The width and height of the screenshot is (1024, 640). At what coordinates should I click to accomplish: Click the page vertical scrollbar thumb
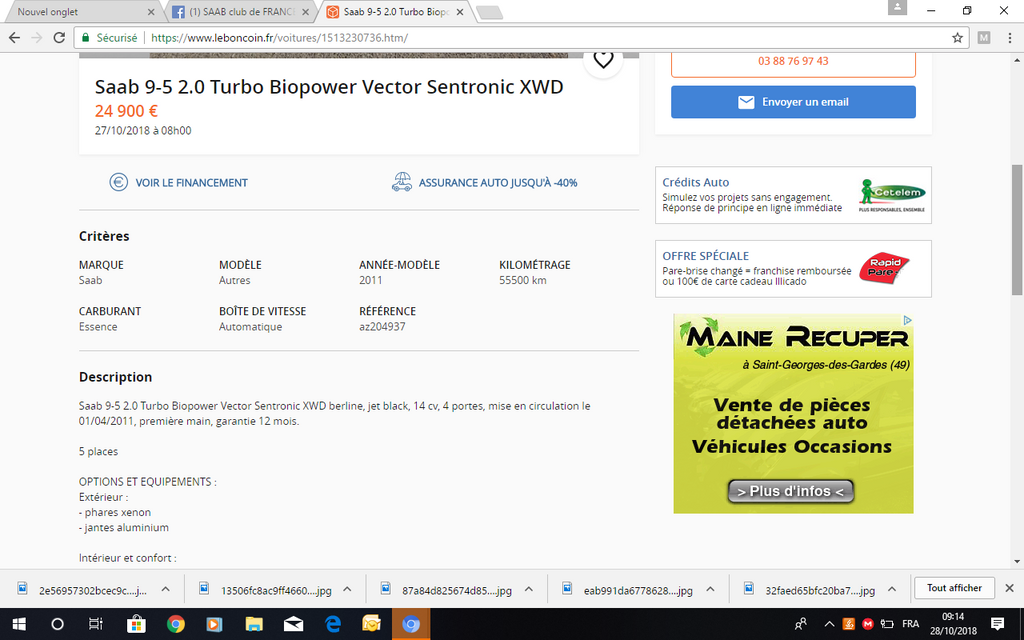pyautogui.click(x=1017, y=229)
